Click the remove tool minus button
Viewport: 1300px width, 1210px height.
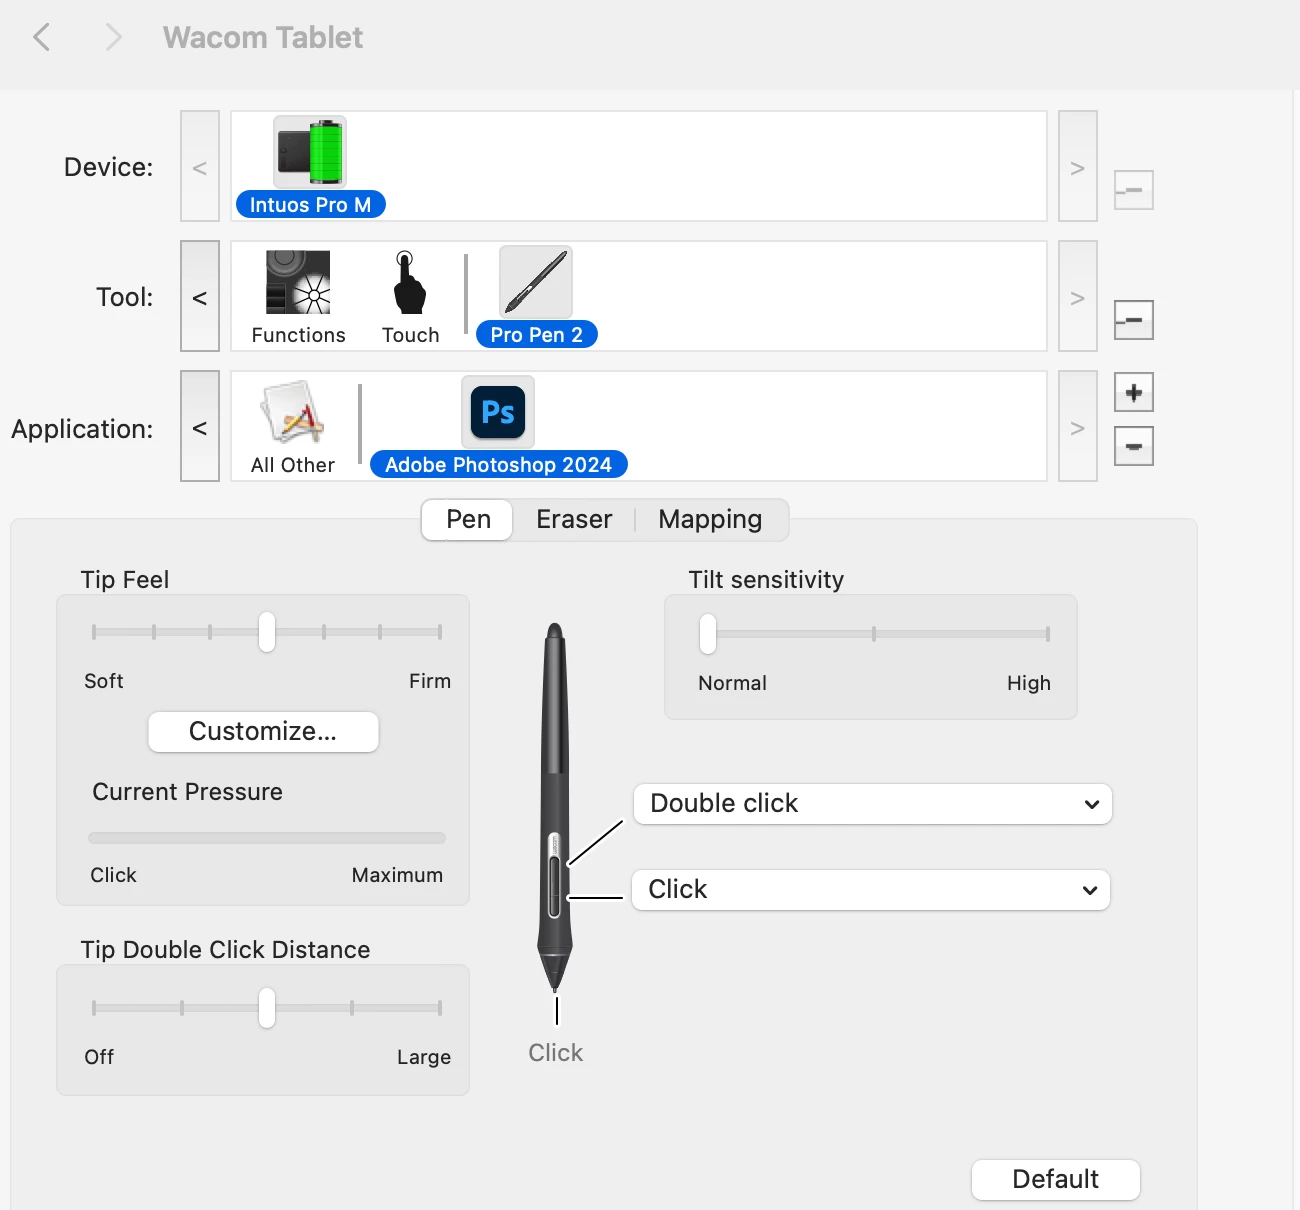pyautogui.click(x=1134, y=320)
